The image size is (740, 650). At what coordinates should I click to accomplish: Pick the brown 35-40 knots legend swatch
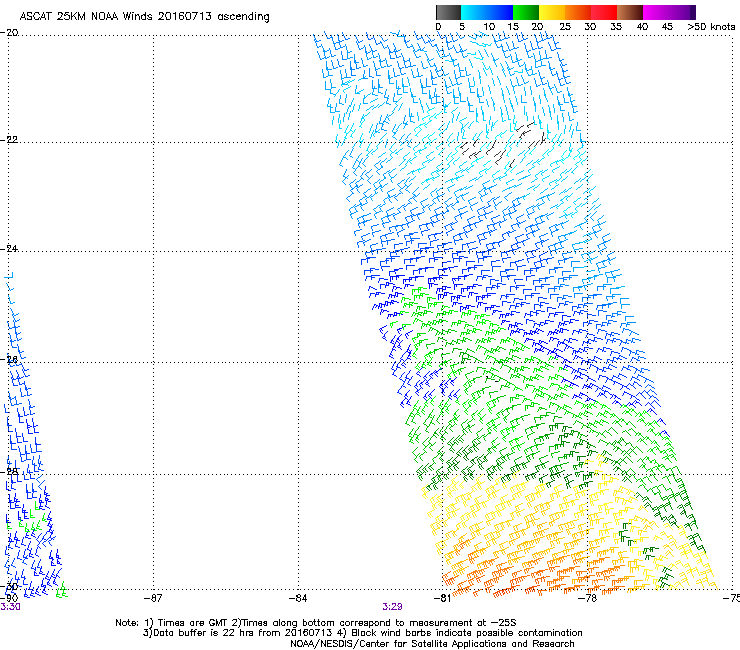point(630,12)
